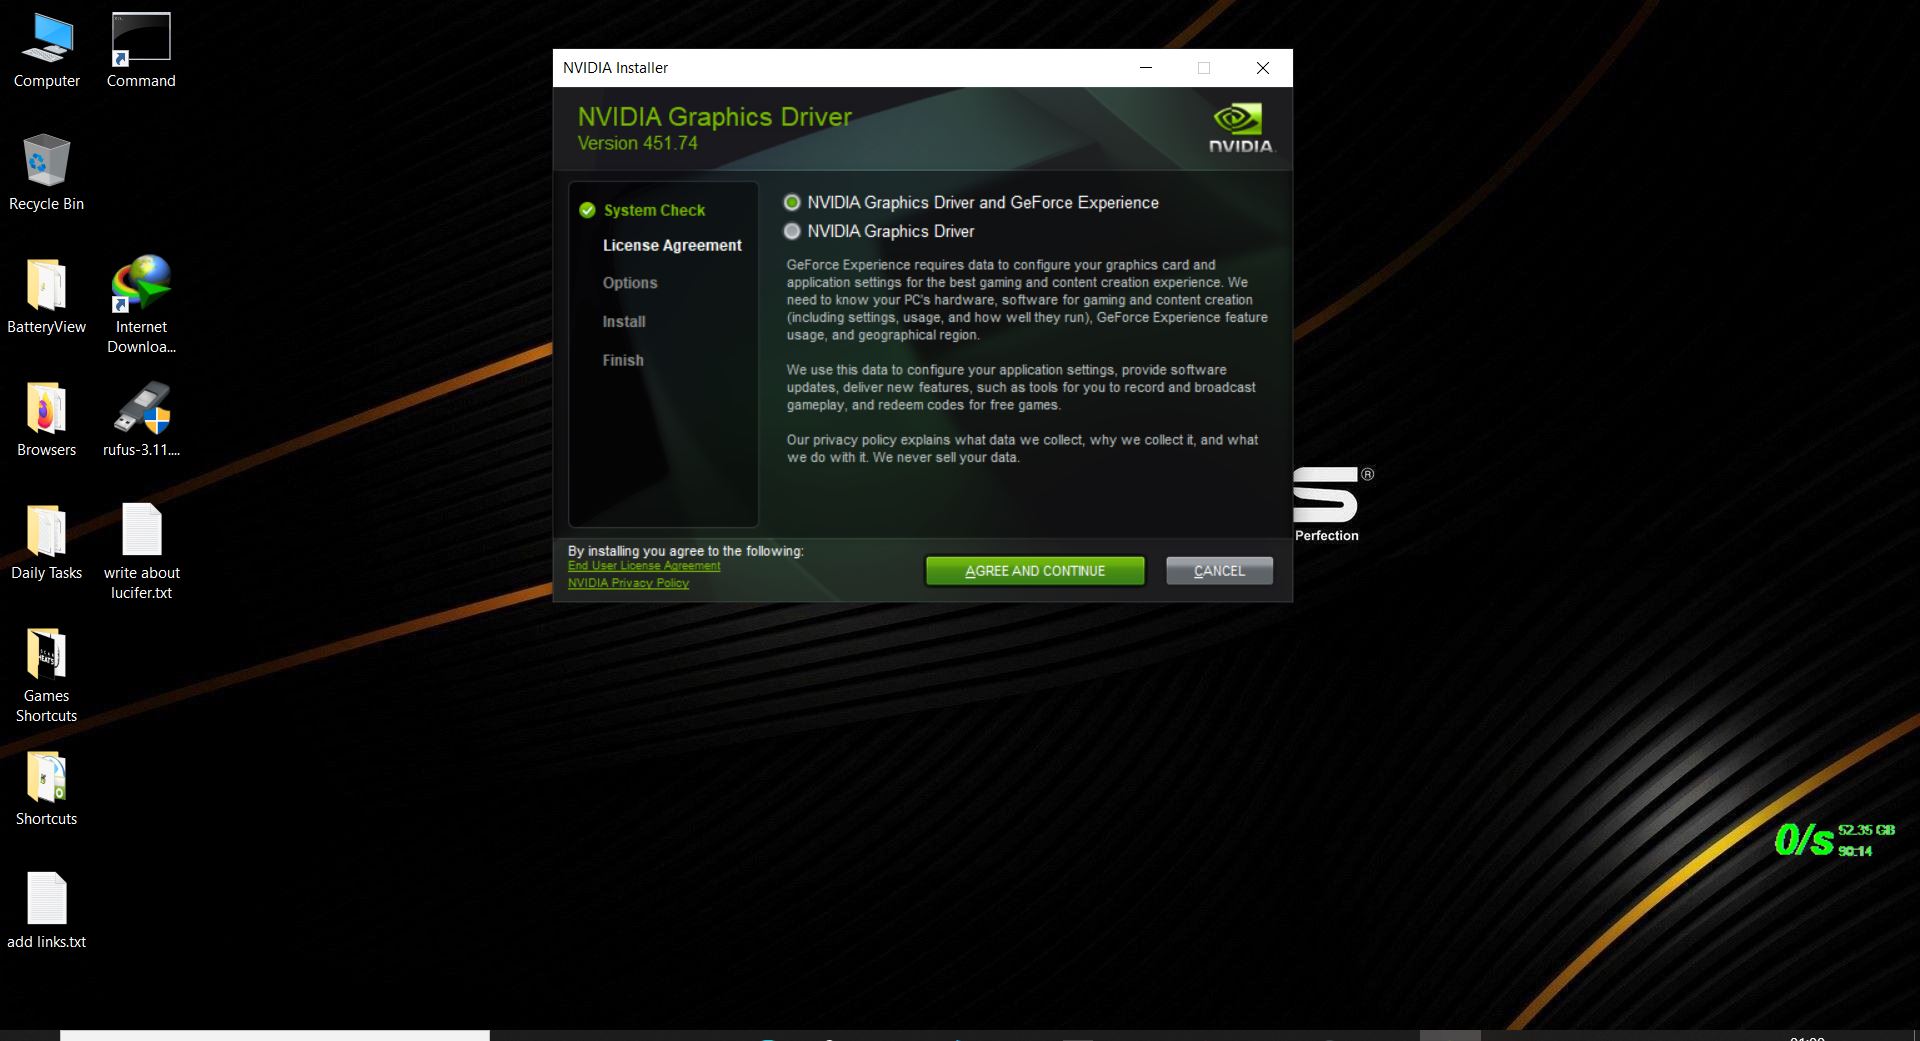The width and height of the screenshot is (1920, 1041).
Task: Click 'By installing you agree to the following' text
Action: pos(686,551)
